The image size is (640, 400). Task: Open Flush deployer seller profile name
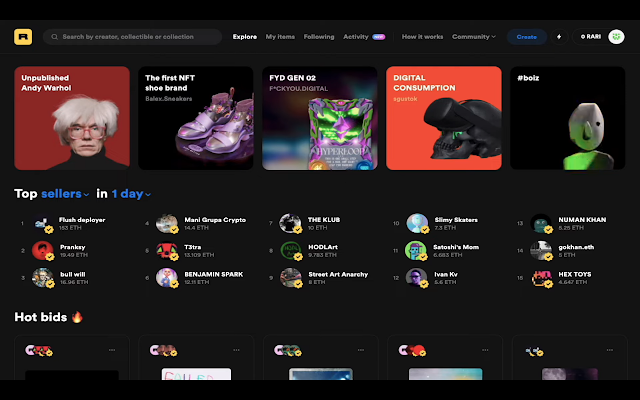pos(82,220)
